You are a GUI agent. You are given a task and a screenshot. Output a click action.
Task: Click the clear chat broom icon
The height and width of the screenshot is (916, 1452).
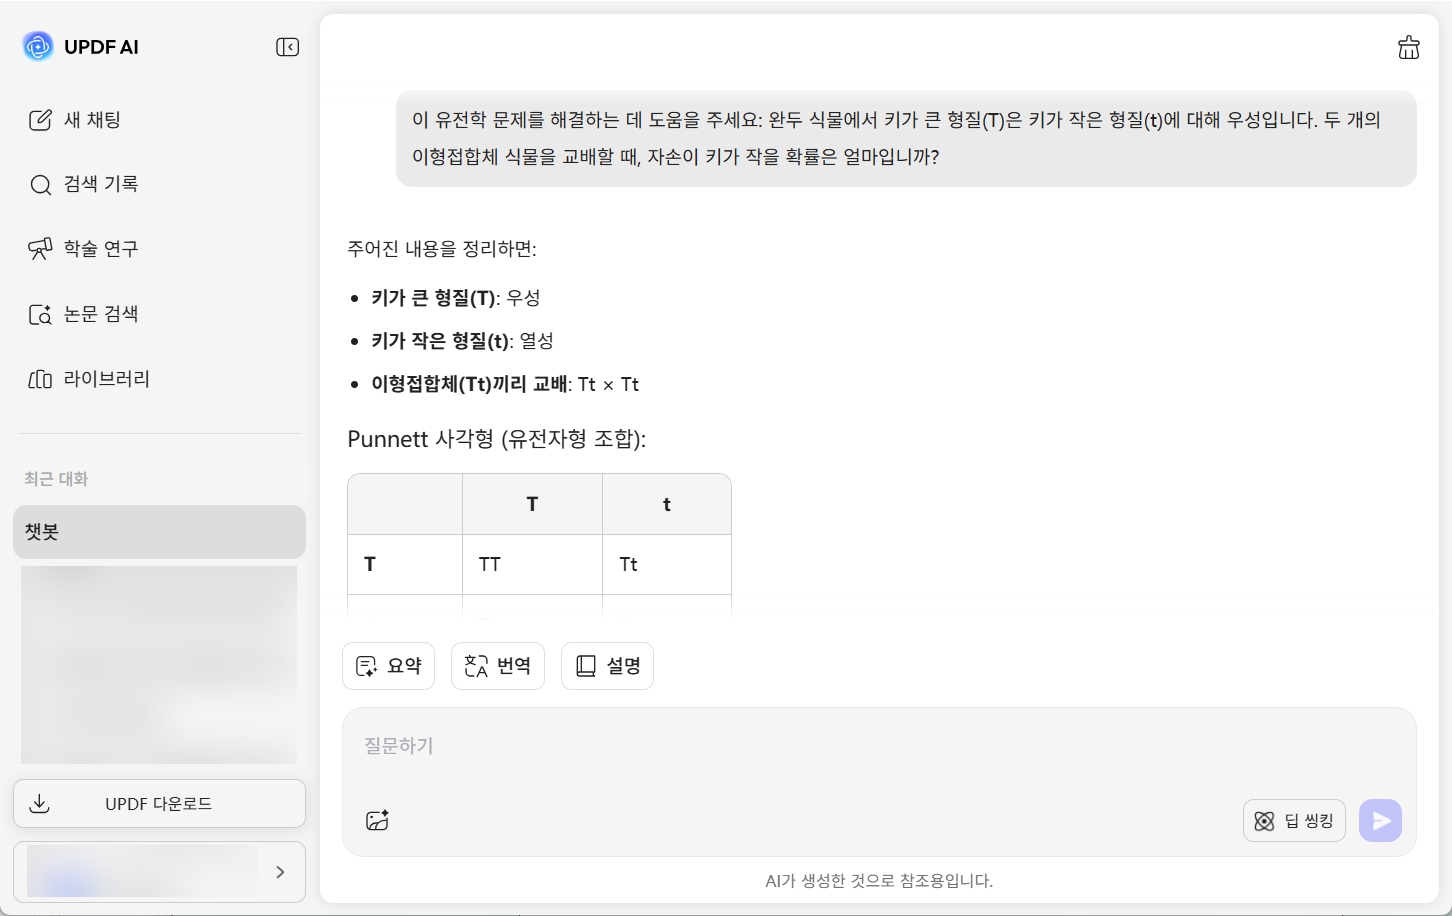click(x=1408, y=47)
